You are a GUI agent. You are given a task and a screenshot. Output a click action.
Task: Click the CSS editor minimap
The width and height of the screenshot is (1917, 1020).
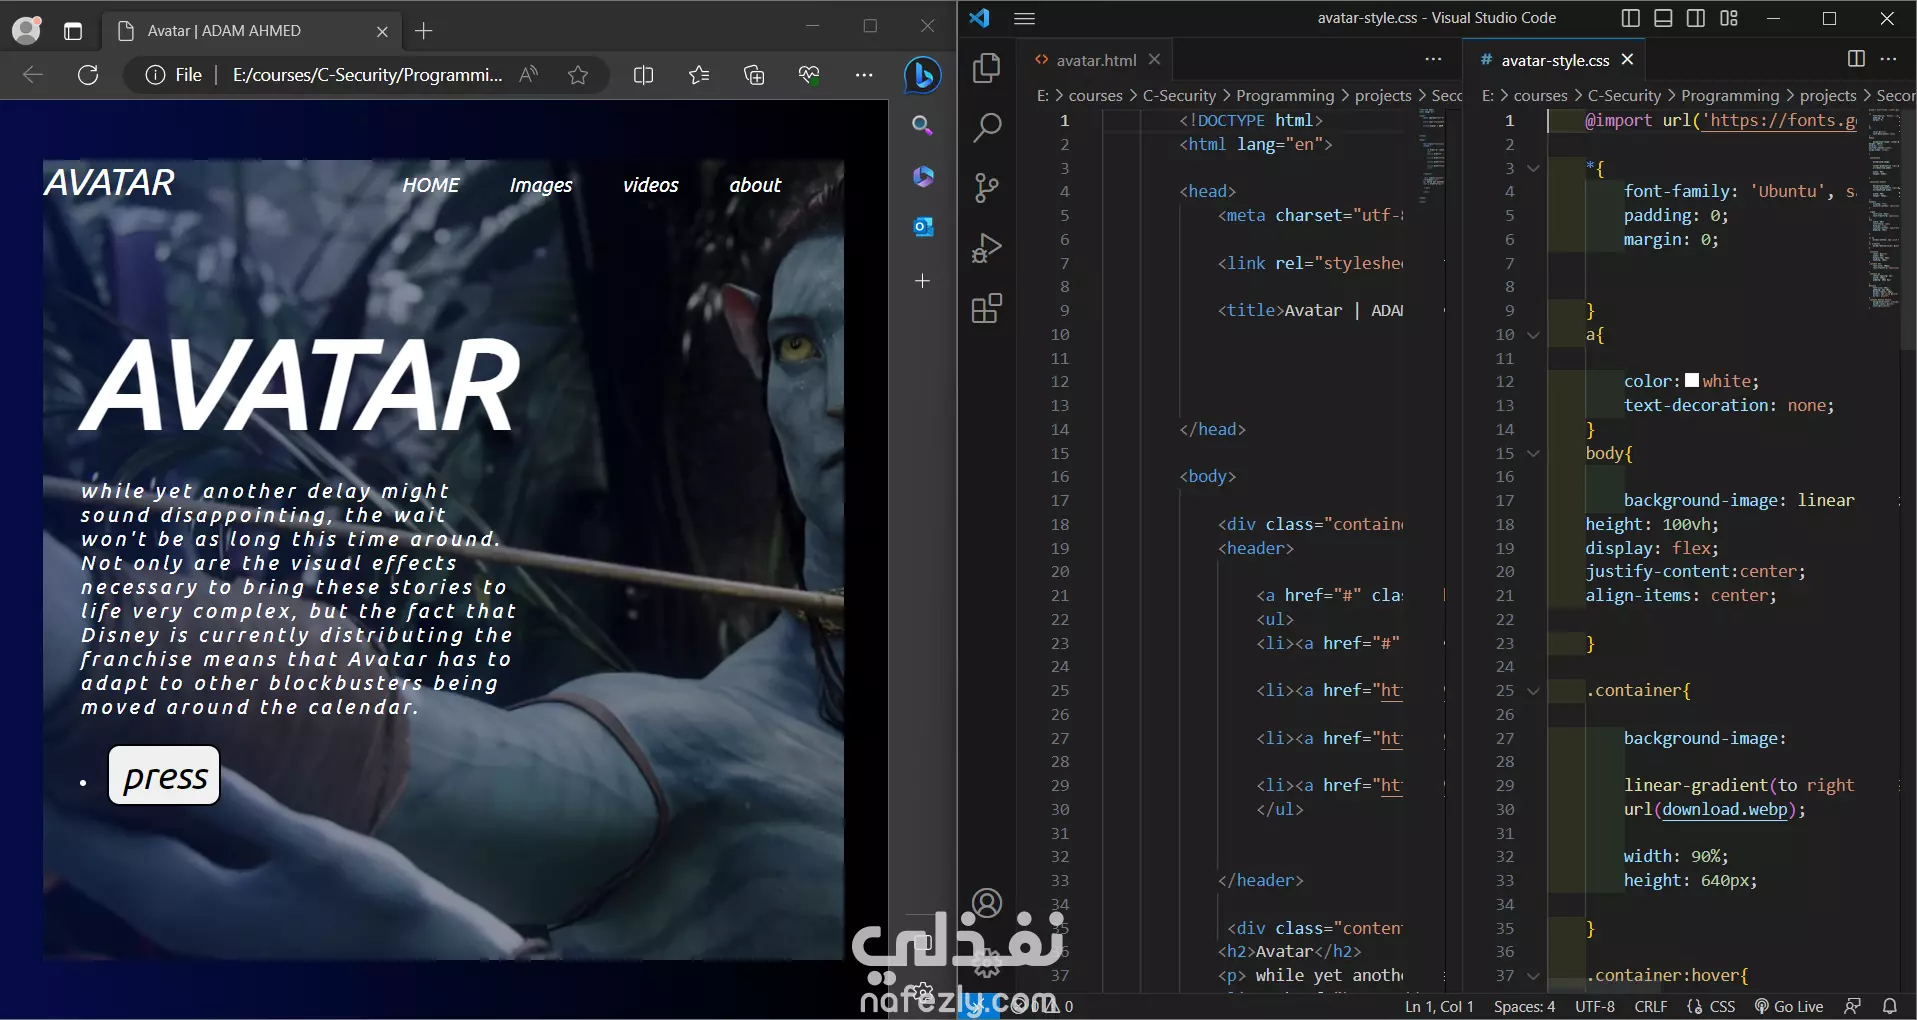tap(1884, 210)
